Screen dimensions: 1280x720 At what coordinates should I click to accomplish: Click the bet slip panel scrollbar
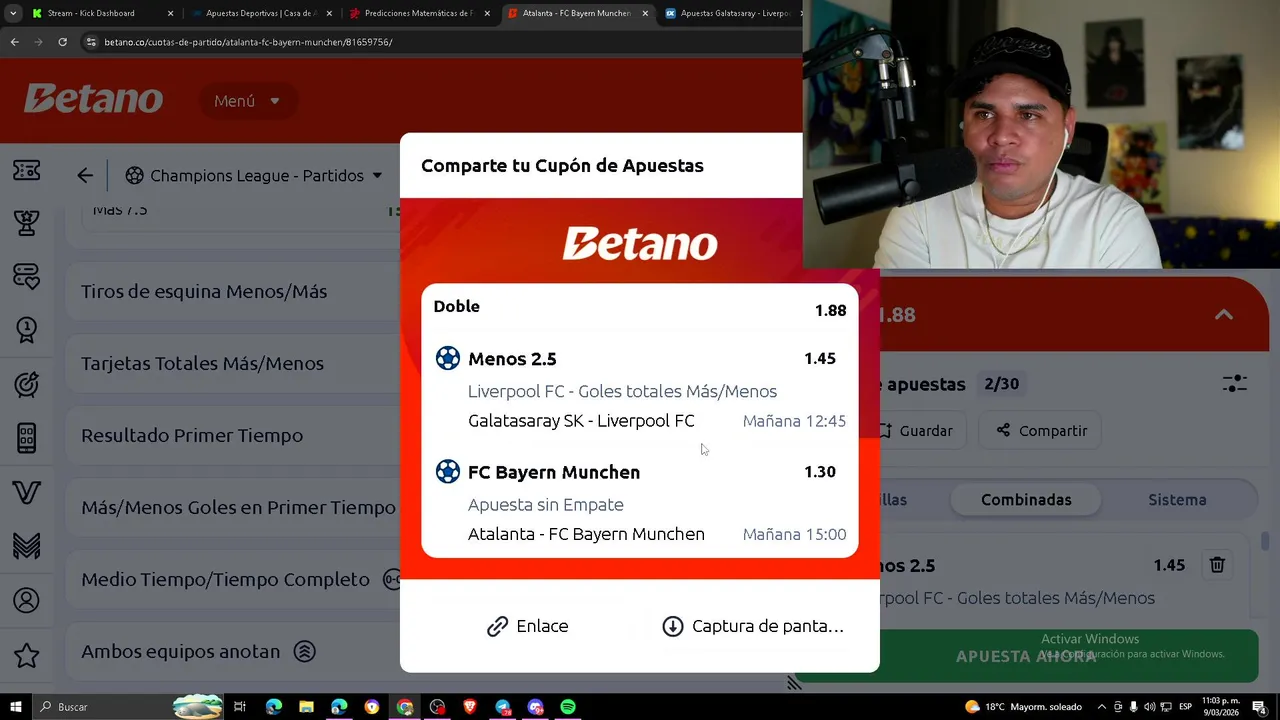tap(1265, 541)
